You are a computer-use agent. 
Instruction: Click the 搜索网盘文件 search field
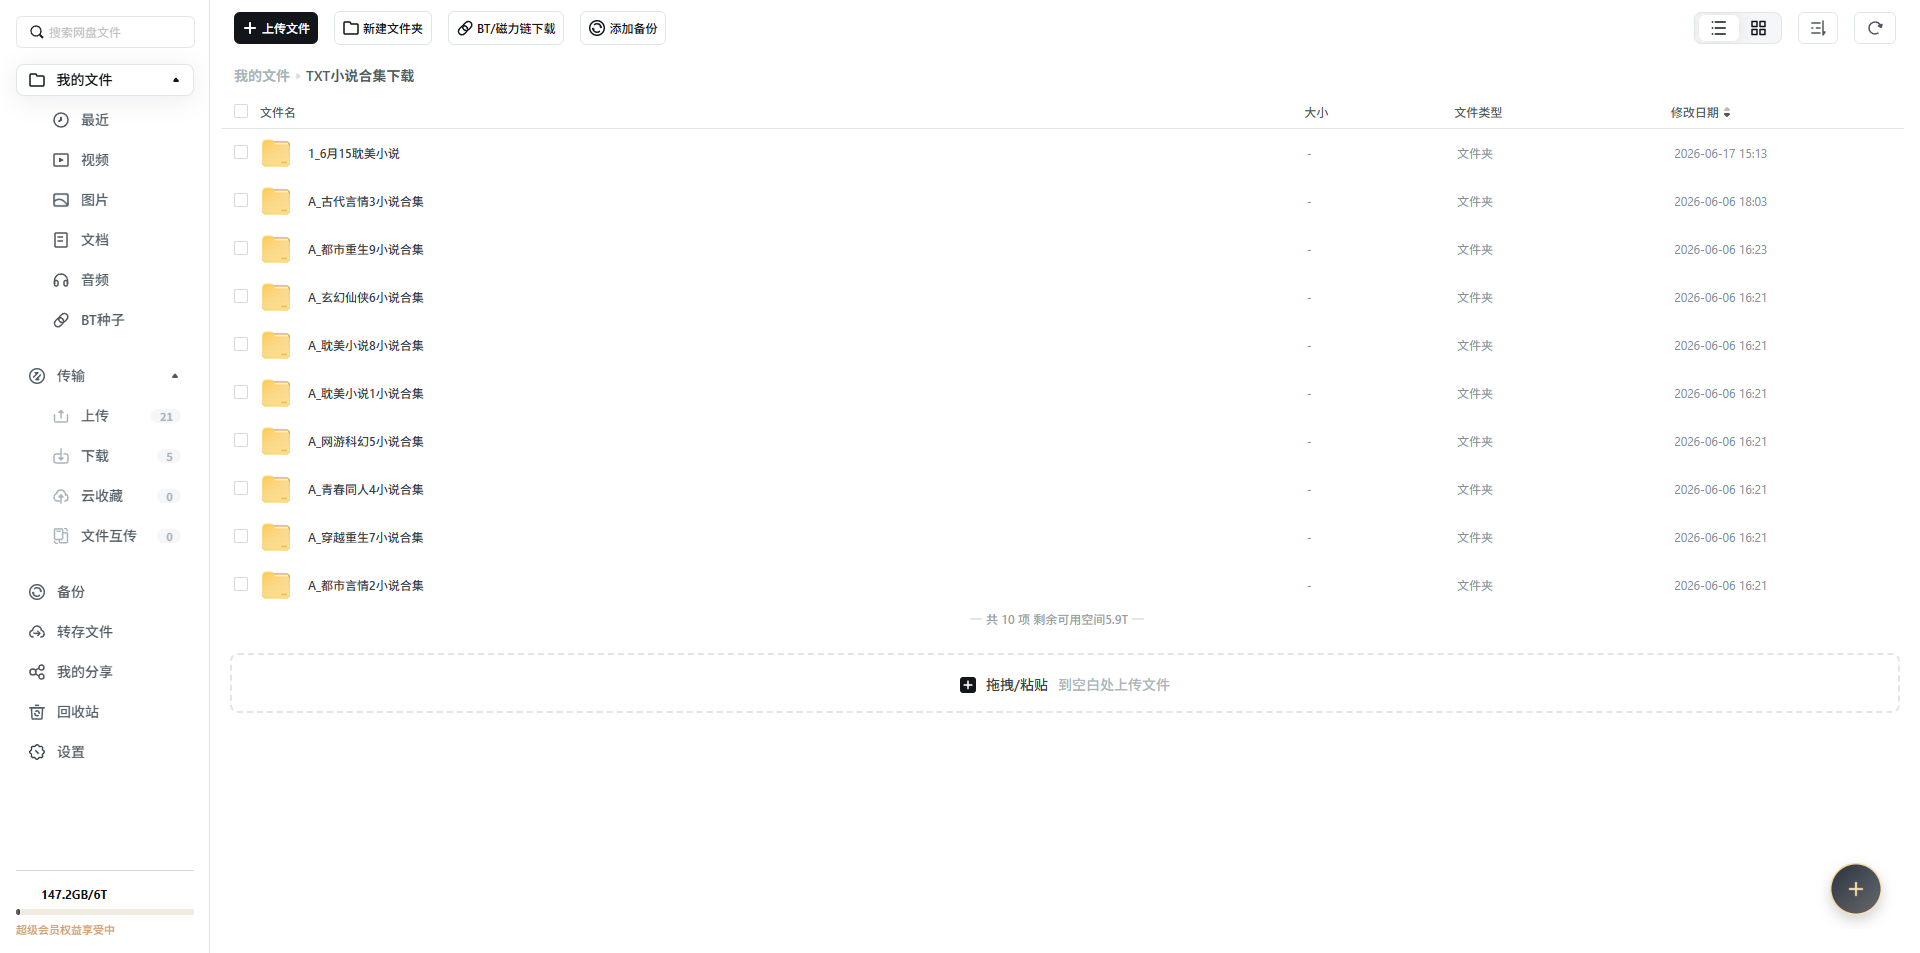(105, 32)
